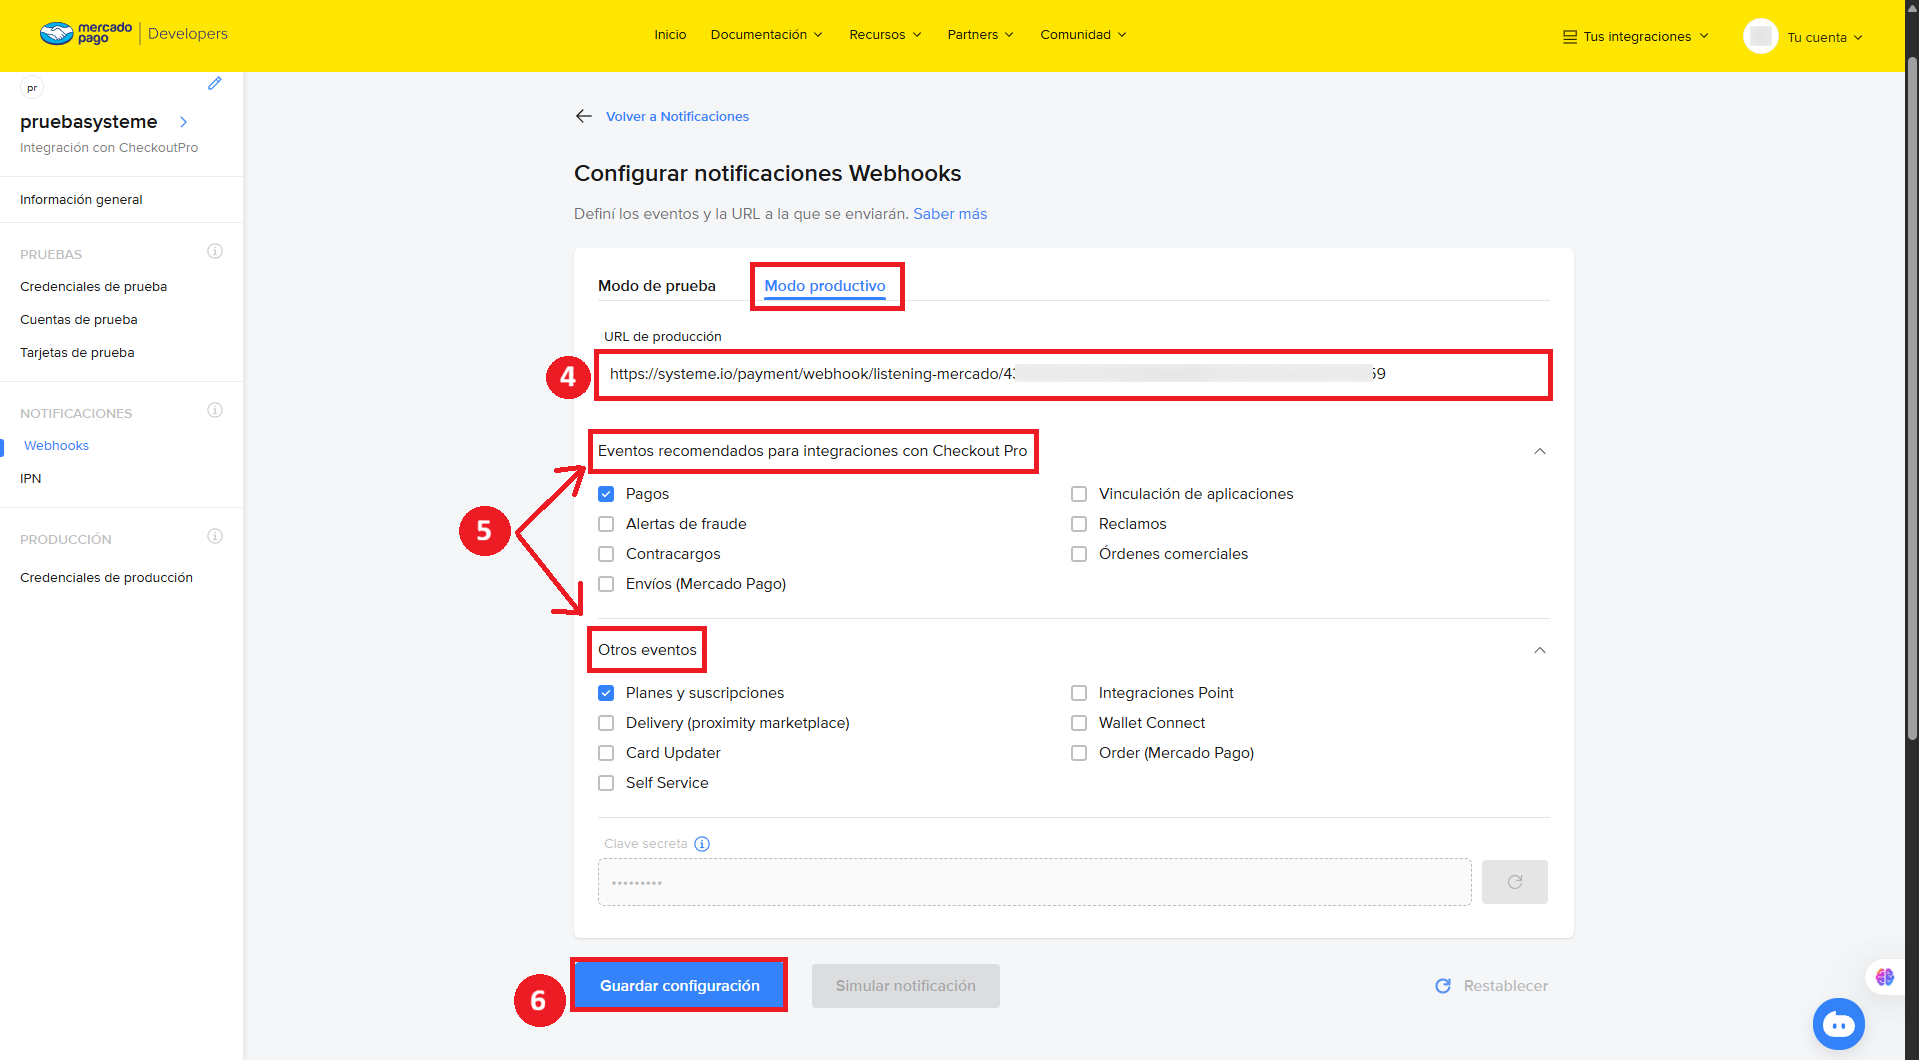Open the Documentación dropdown menu
Screen dimensions: 1919x1060
point(767,35)
